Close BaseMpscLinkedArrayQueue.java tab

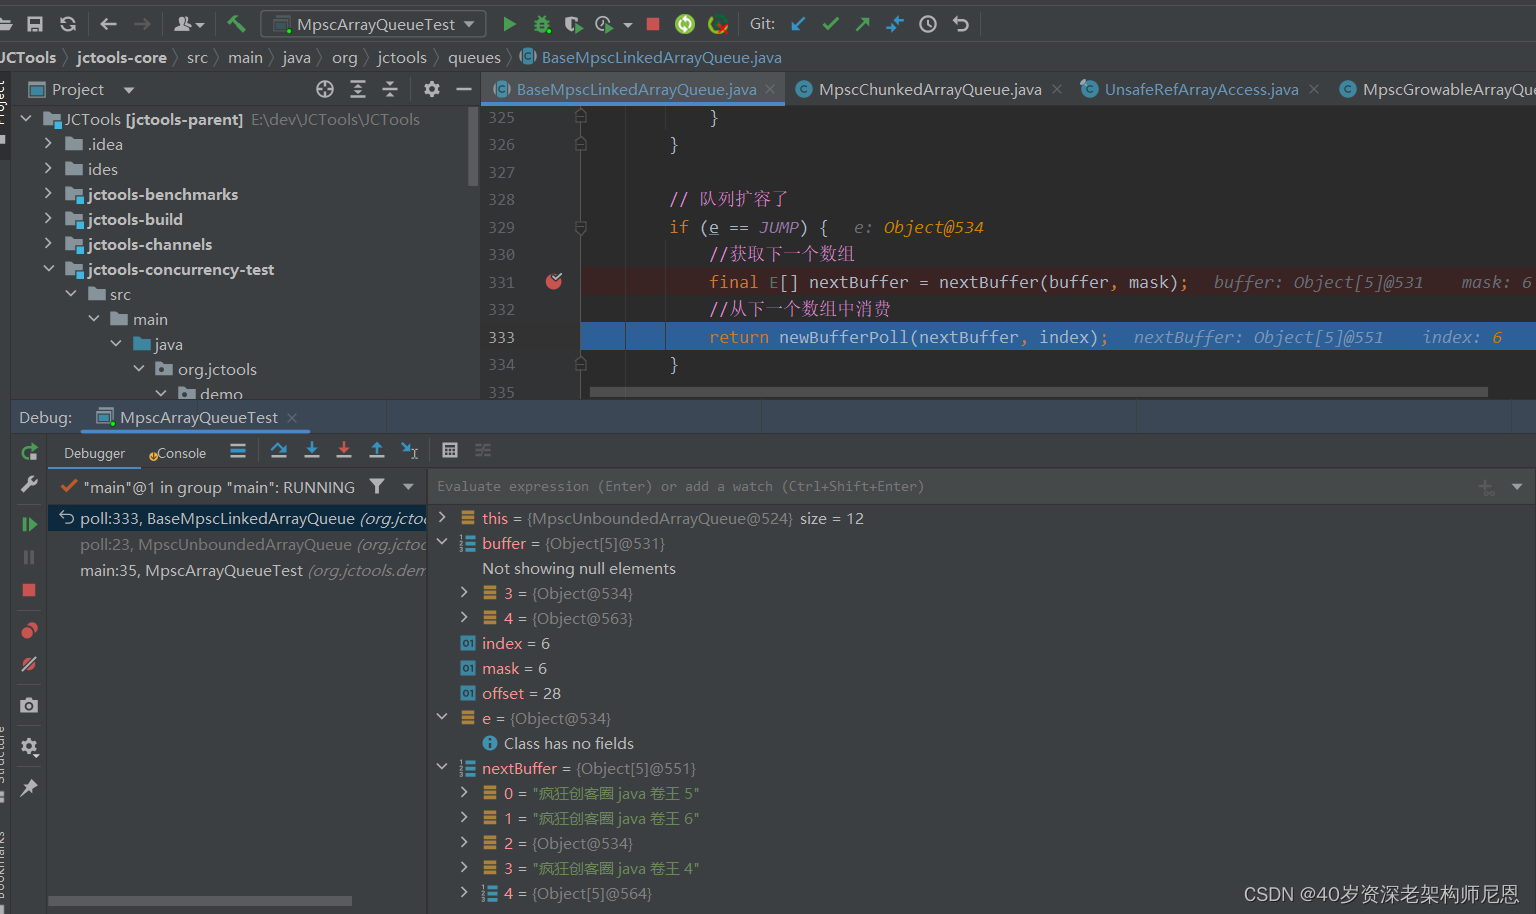point(770,89)
